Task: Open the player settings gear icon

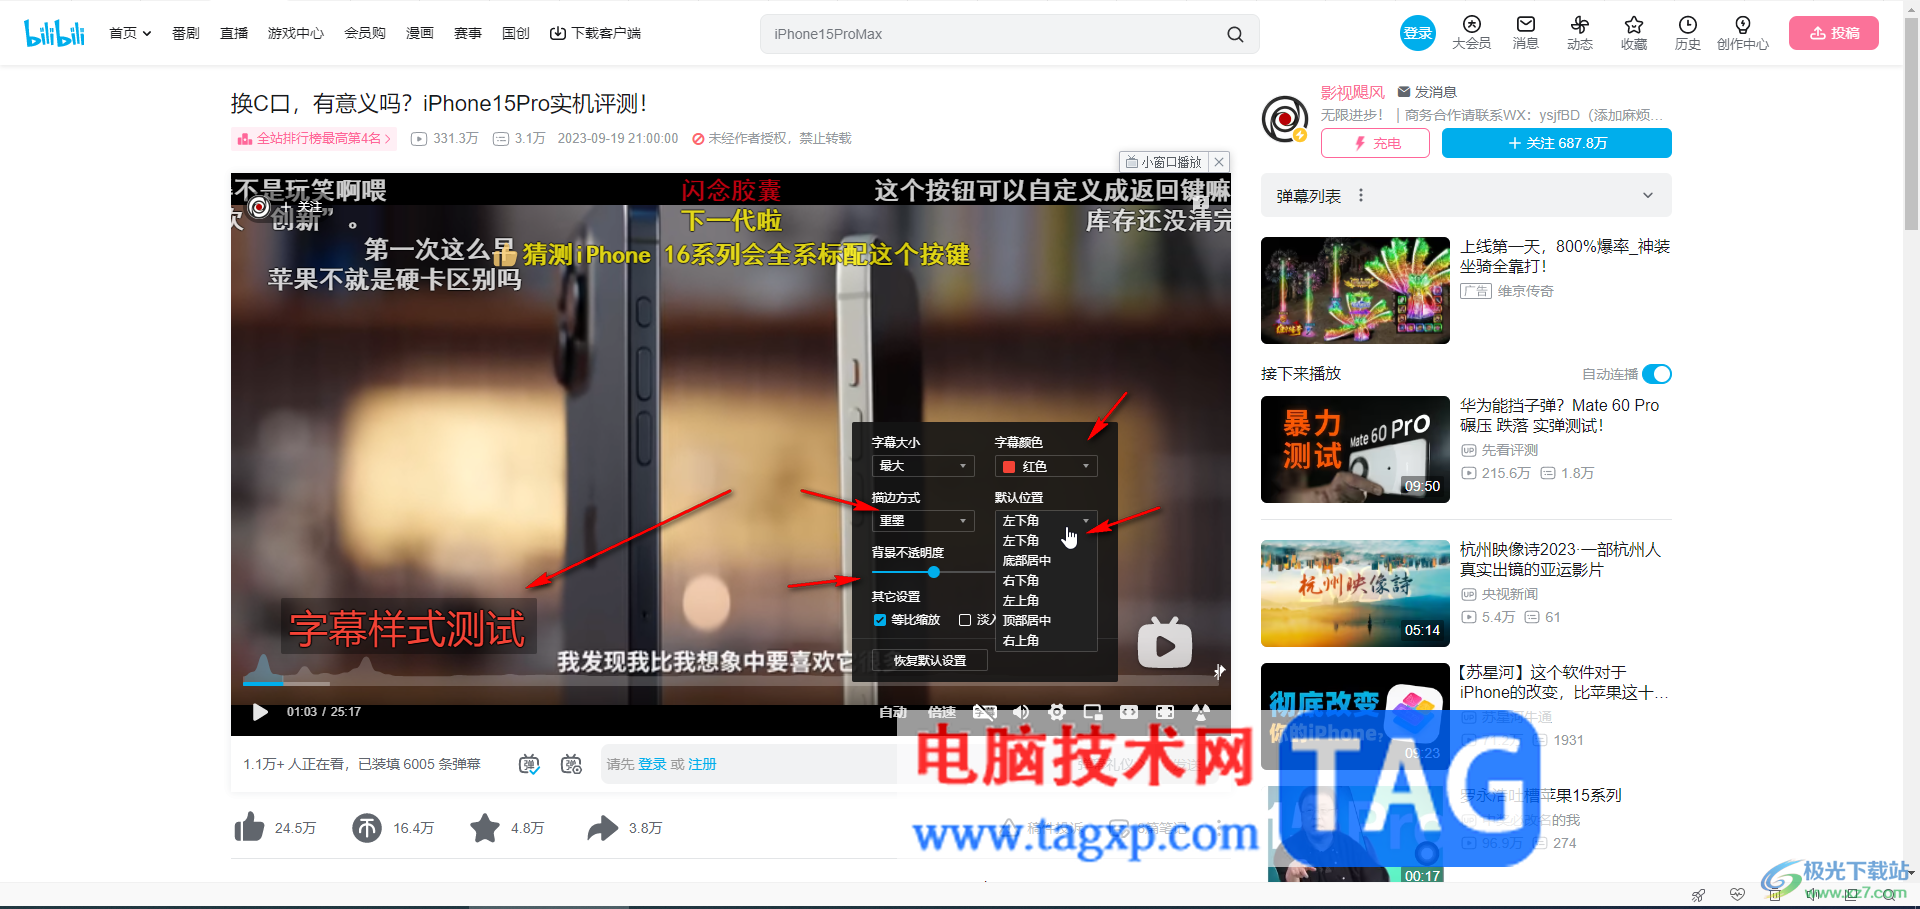Action: 1057,712
